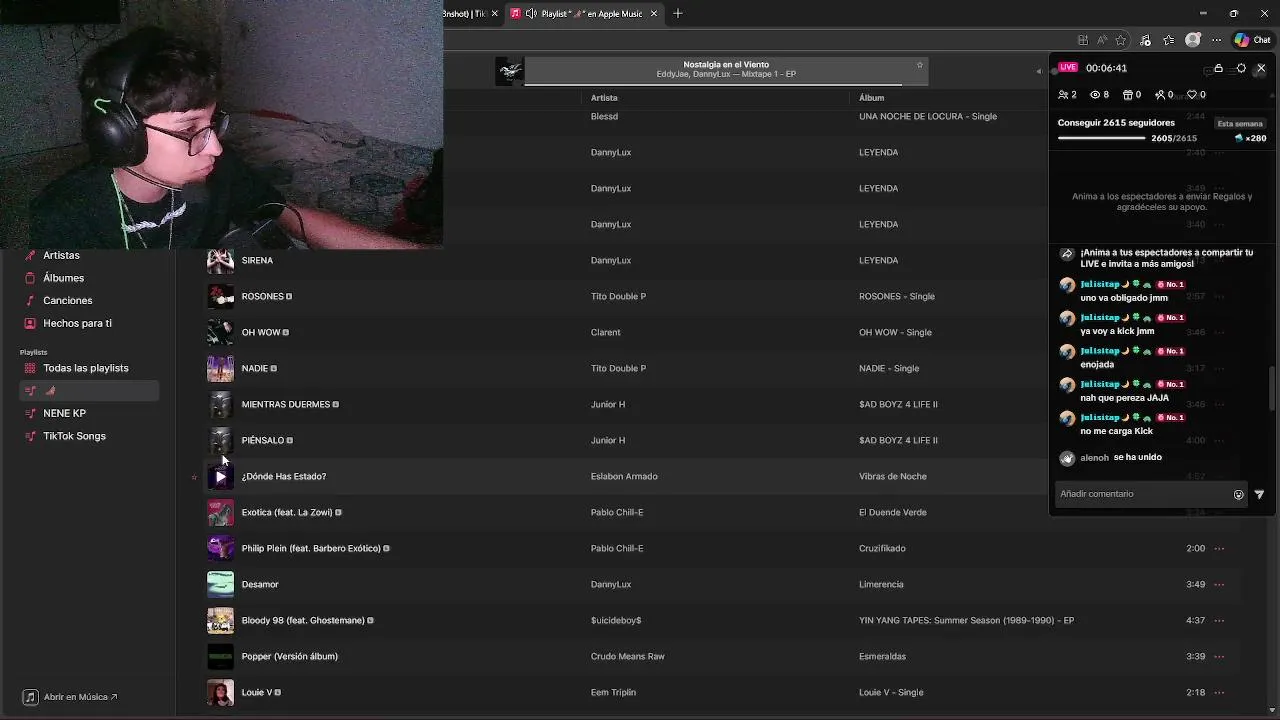Screen dimensions: 1280x720
Task: Play the song ¿Dónde Has Estado?
Action: (220, 477)
